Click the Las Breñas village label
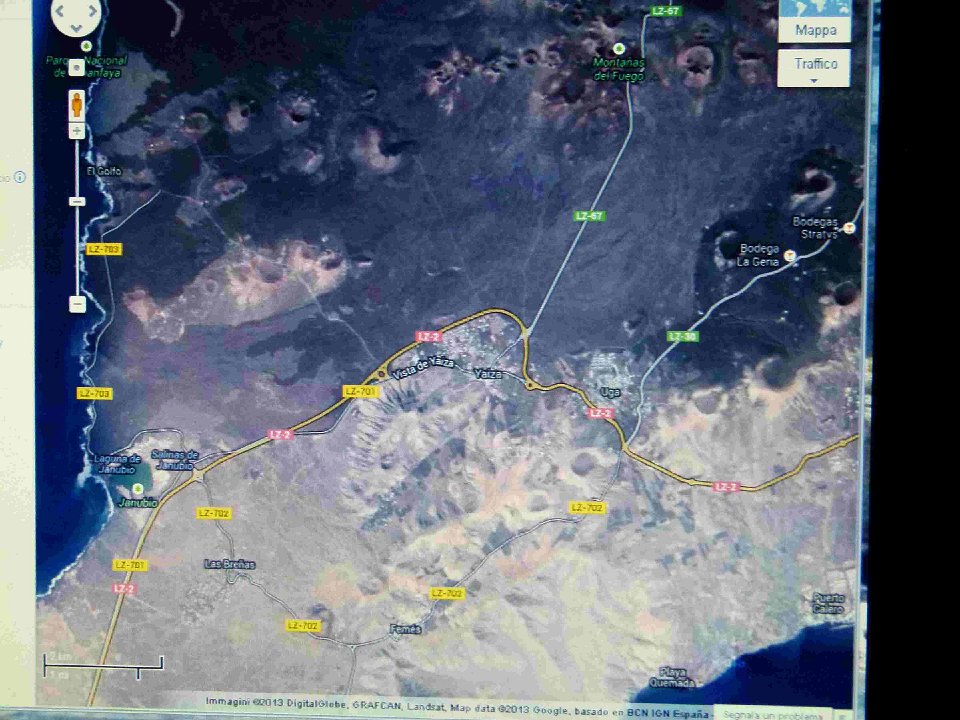 pos(230,564)
